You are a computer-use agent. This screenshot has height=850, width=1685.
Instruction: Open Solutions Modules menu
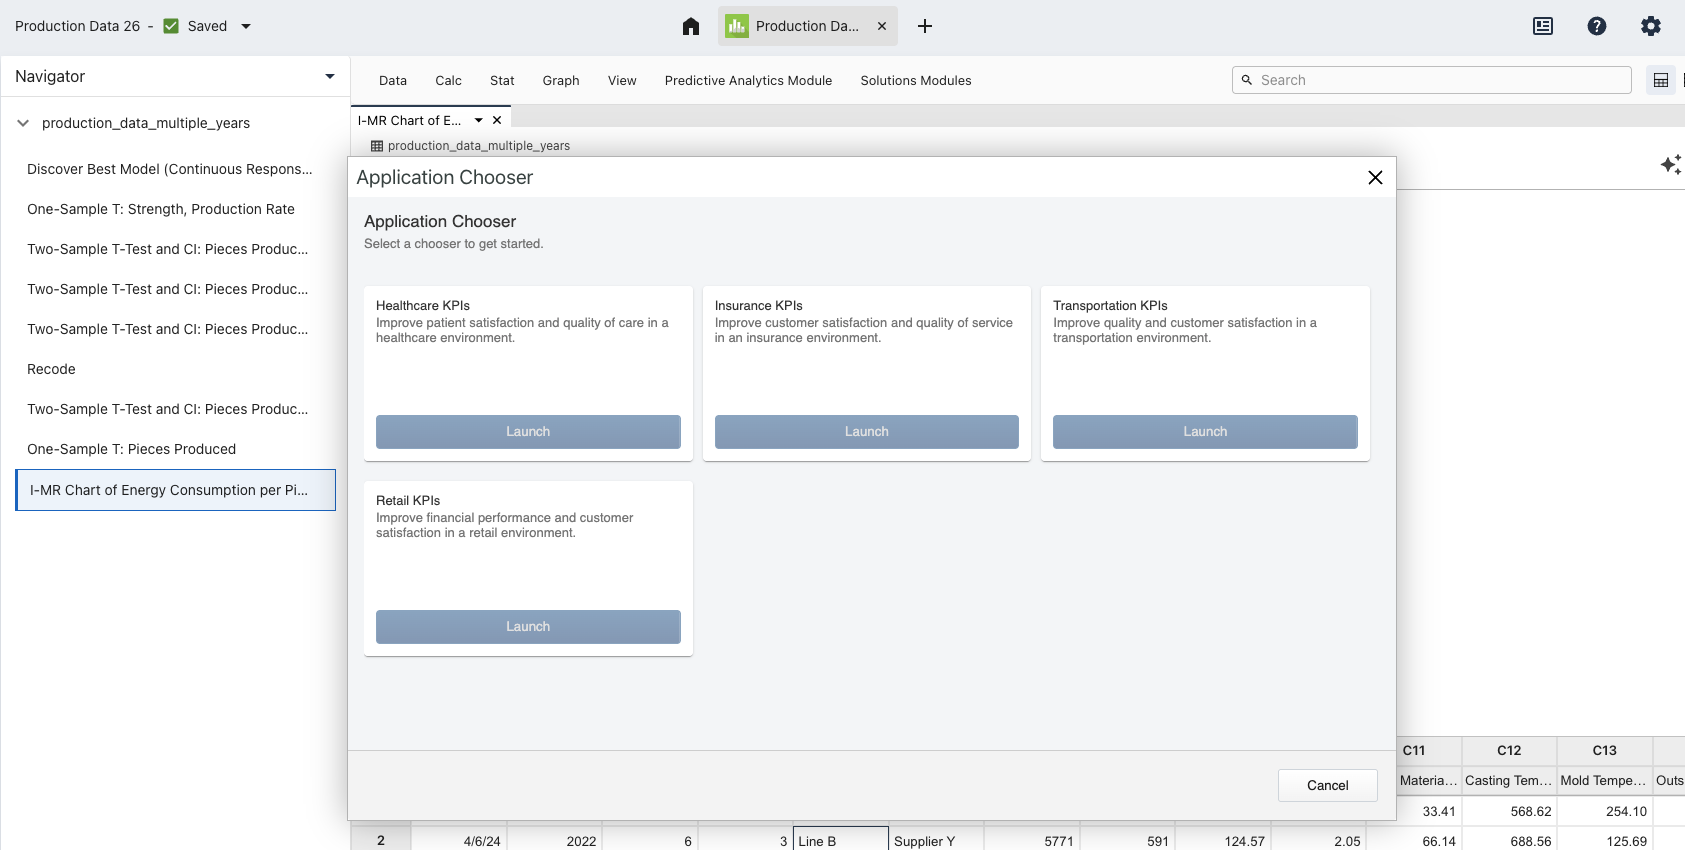[916, 80]
